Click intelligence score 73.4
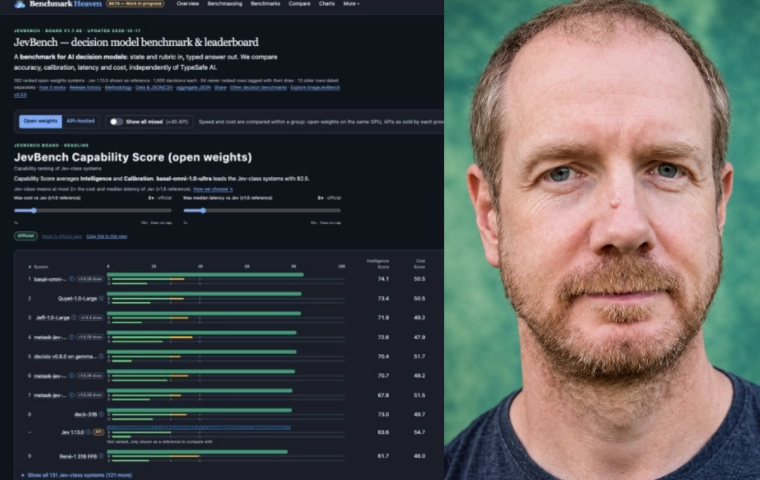This screenshot has width=760, height=480. 383,298
